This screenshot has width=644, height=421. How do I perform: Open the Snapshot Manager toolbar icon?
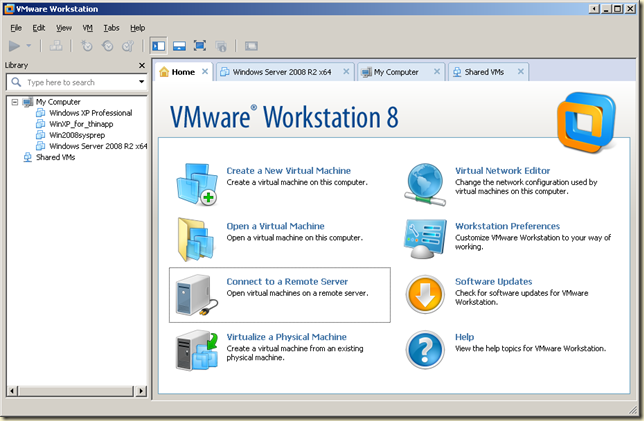(x=129, y=46)
